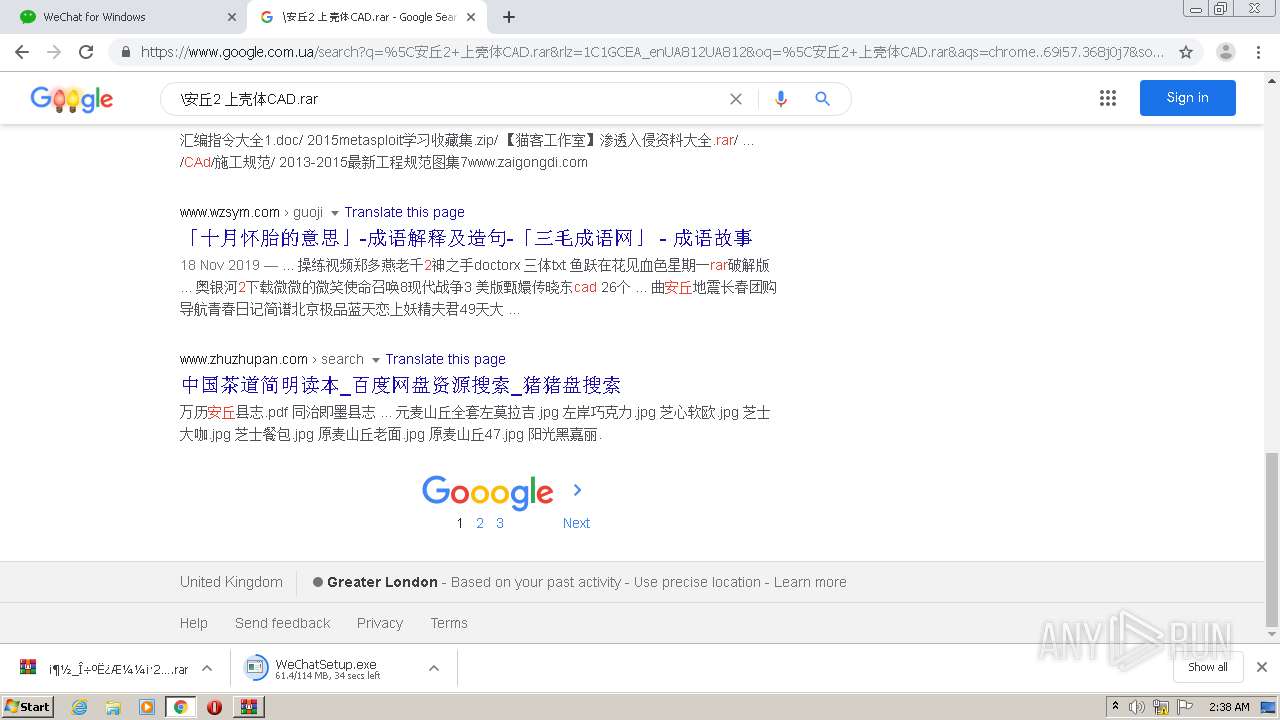Image resolution: width=1280 pixels, height=720 pixels.
Task: Open the 中国茶道简明读本 result title
Action: point(401,385)
